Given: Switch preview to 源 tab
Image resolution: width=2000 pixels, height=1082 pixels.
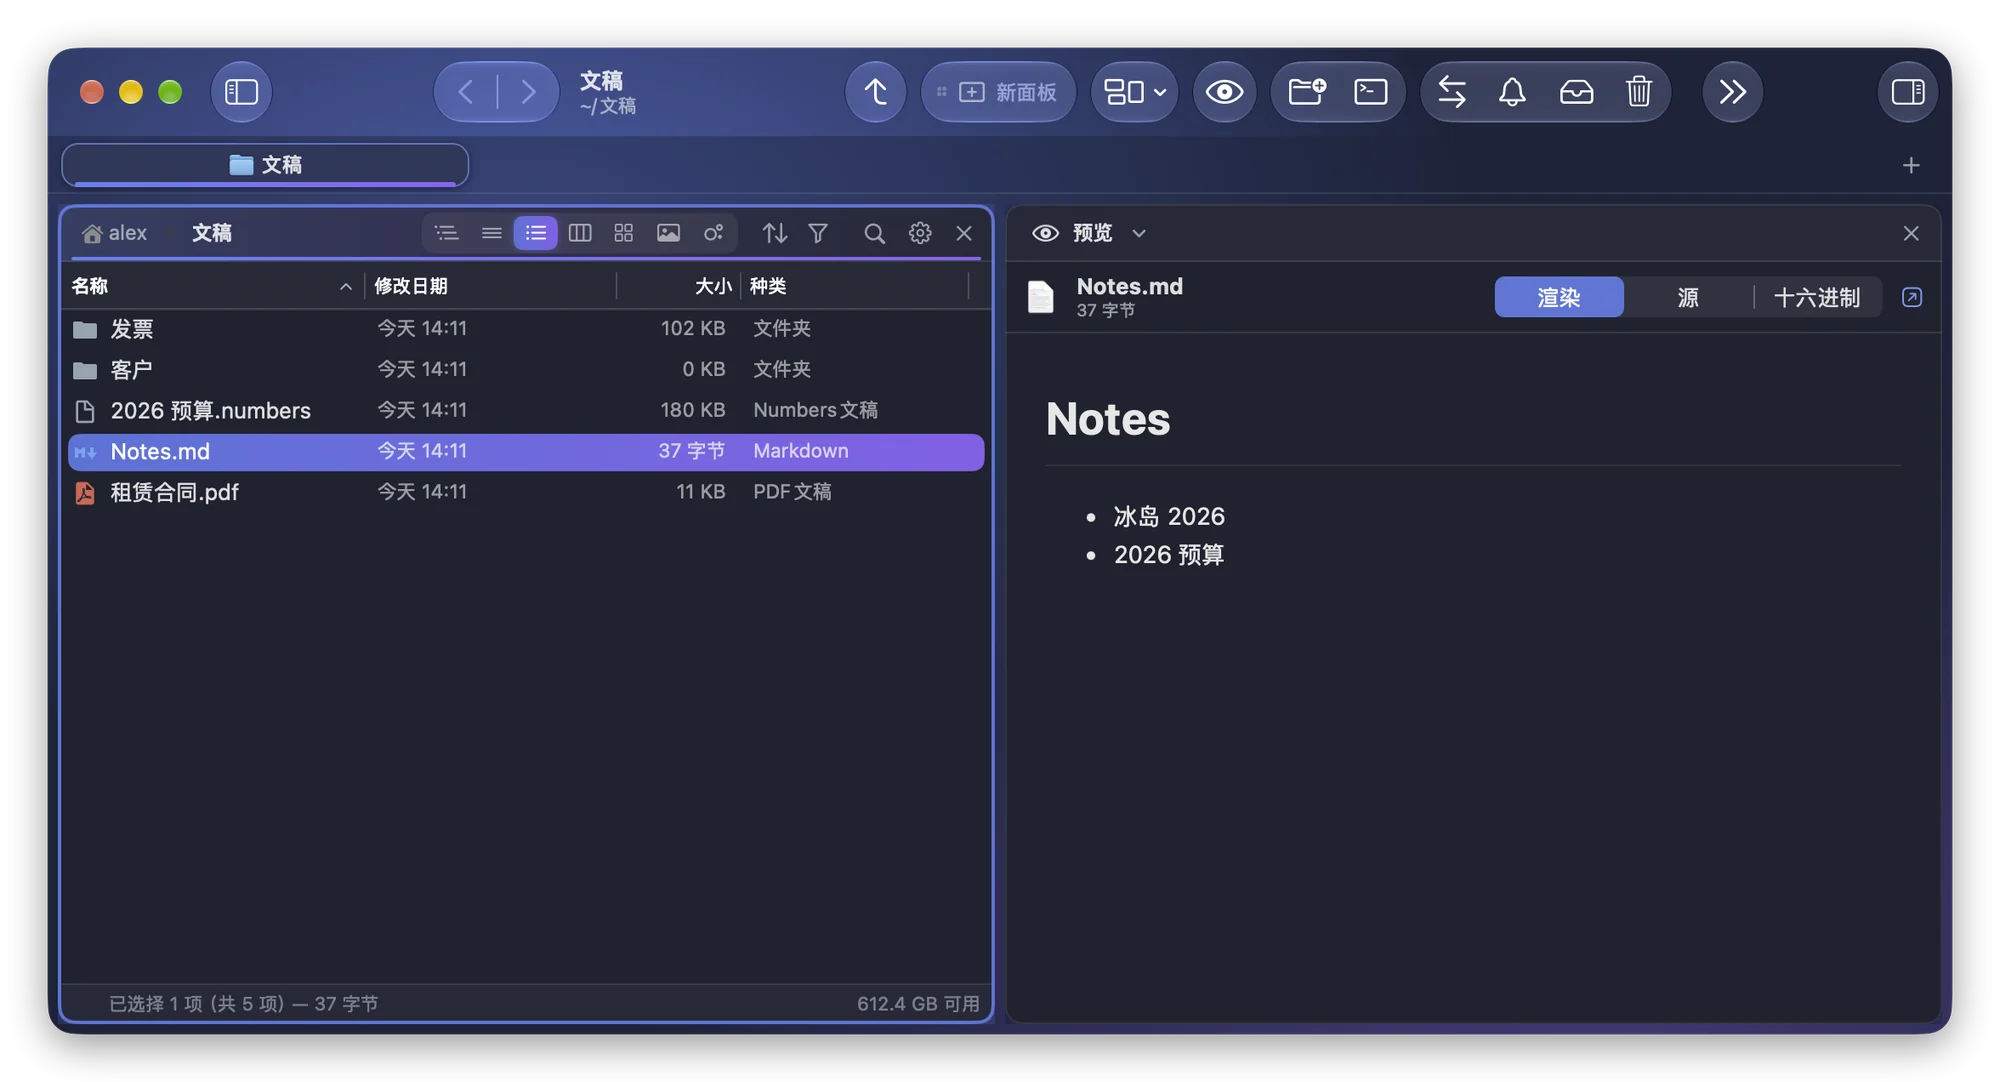Looking at the screenshot, I should pos(1688,297).
